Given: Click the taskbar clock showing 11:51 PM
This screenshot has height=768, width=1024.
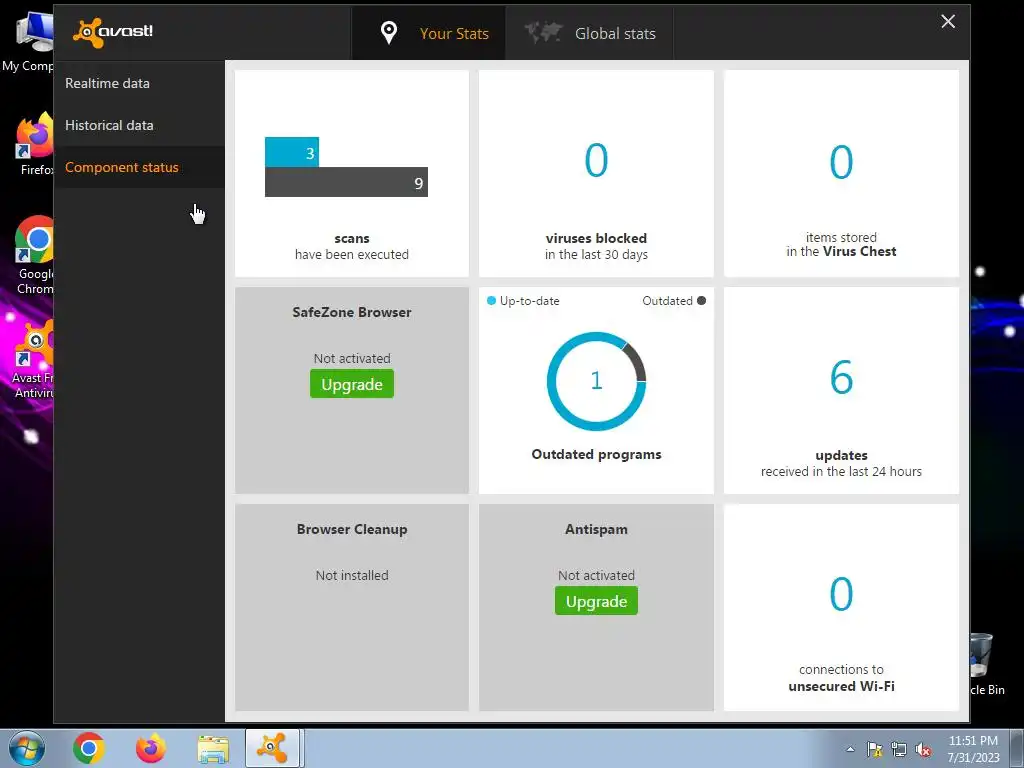Looking at the screenshot, I should [x=973, y=749].
